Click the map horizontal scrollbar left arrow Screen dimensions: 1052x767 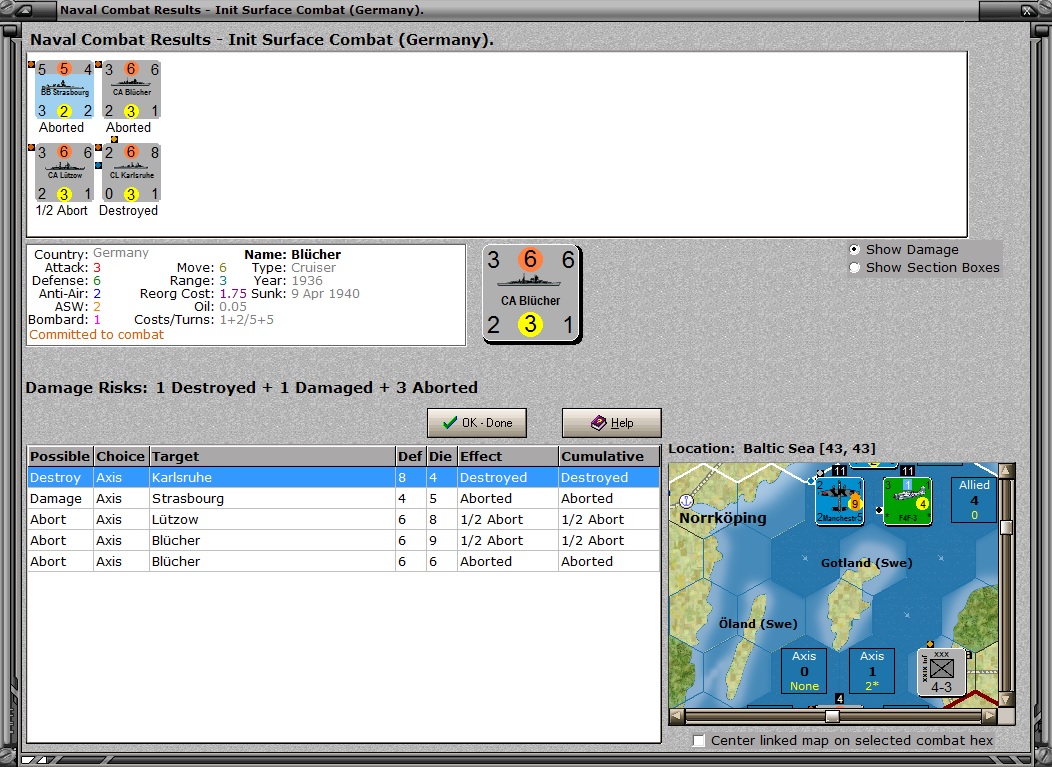677,716
